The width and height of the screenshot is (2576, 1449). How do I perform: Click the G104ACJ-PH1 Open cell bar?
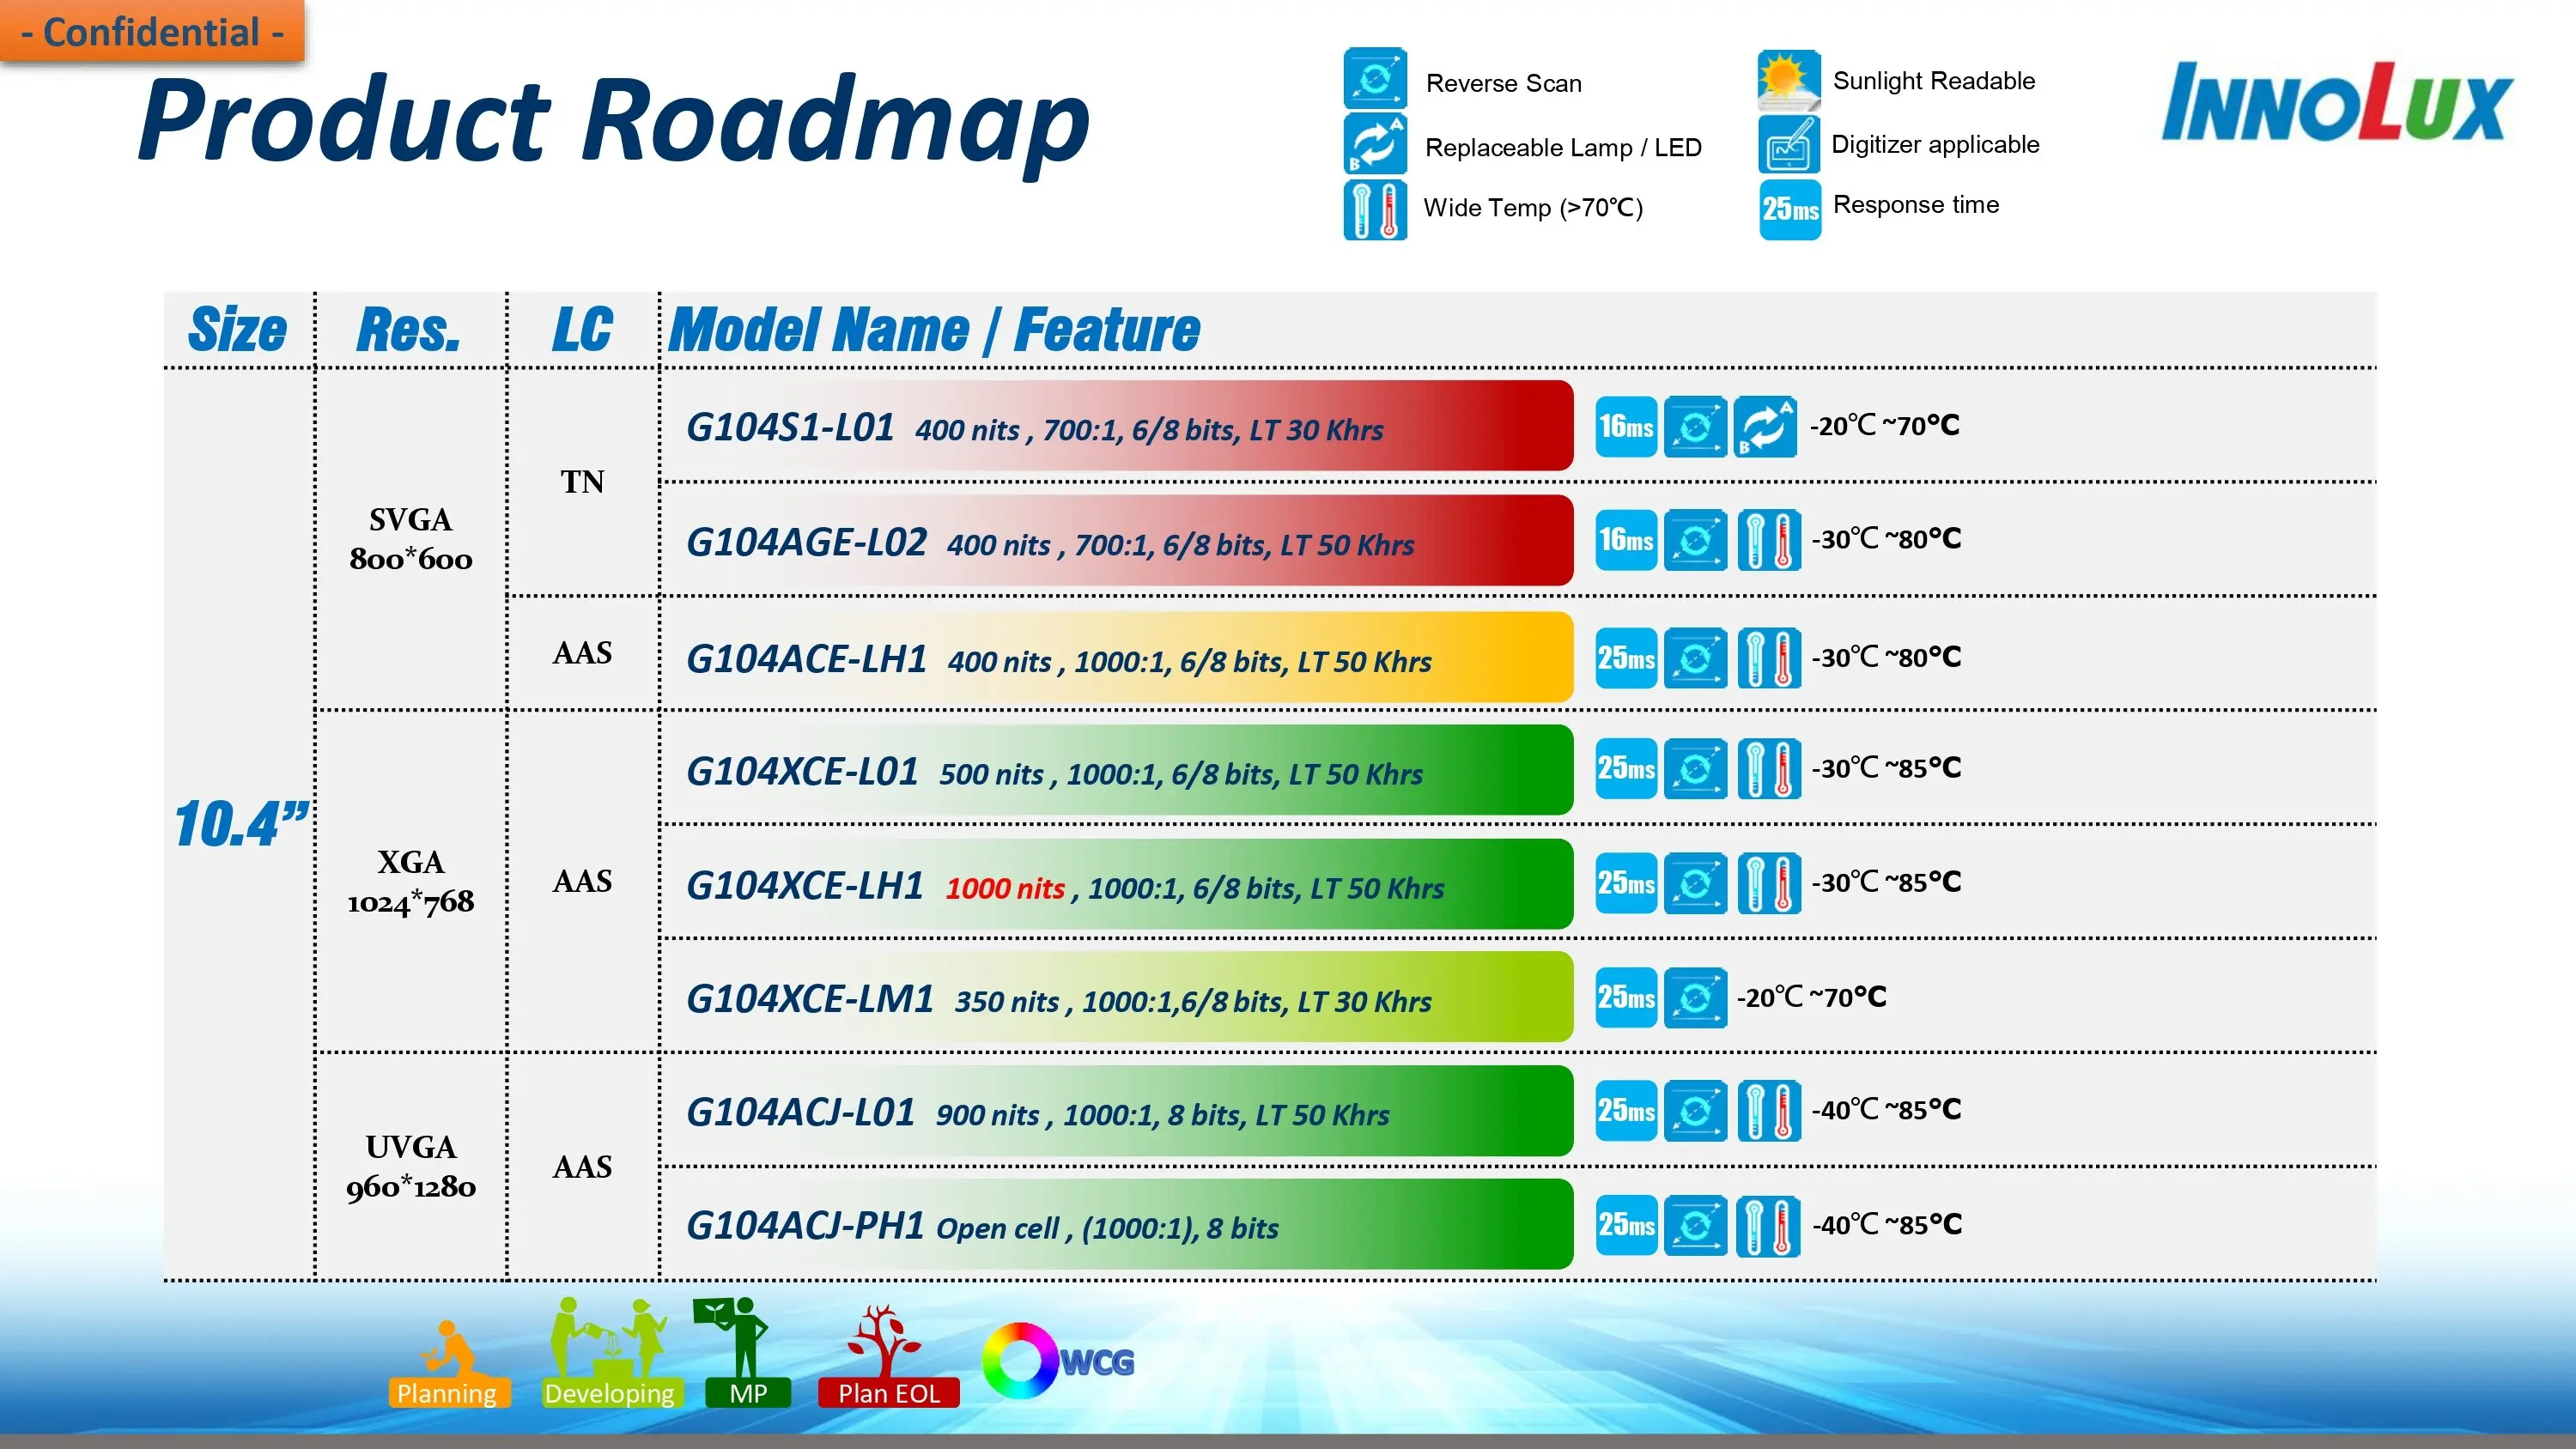1115,1225
